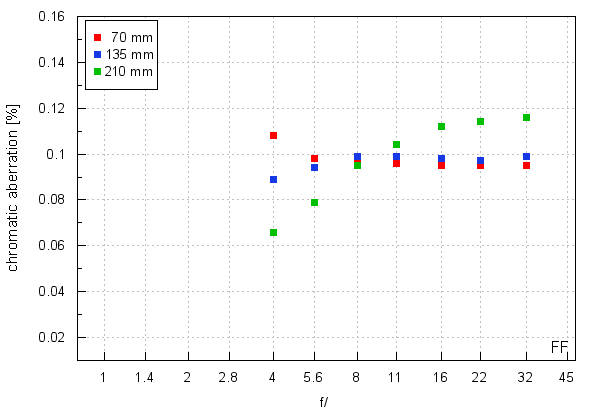Image resolution: width=600 pixels, height=415 pixels.
Task: Select the blue data point at f/4
Action: click(x=273, y=179)
